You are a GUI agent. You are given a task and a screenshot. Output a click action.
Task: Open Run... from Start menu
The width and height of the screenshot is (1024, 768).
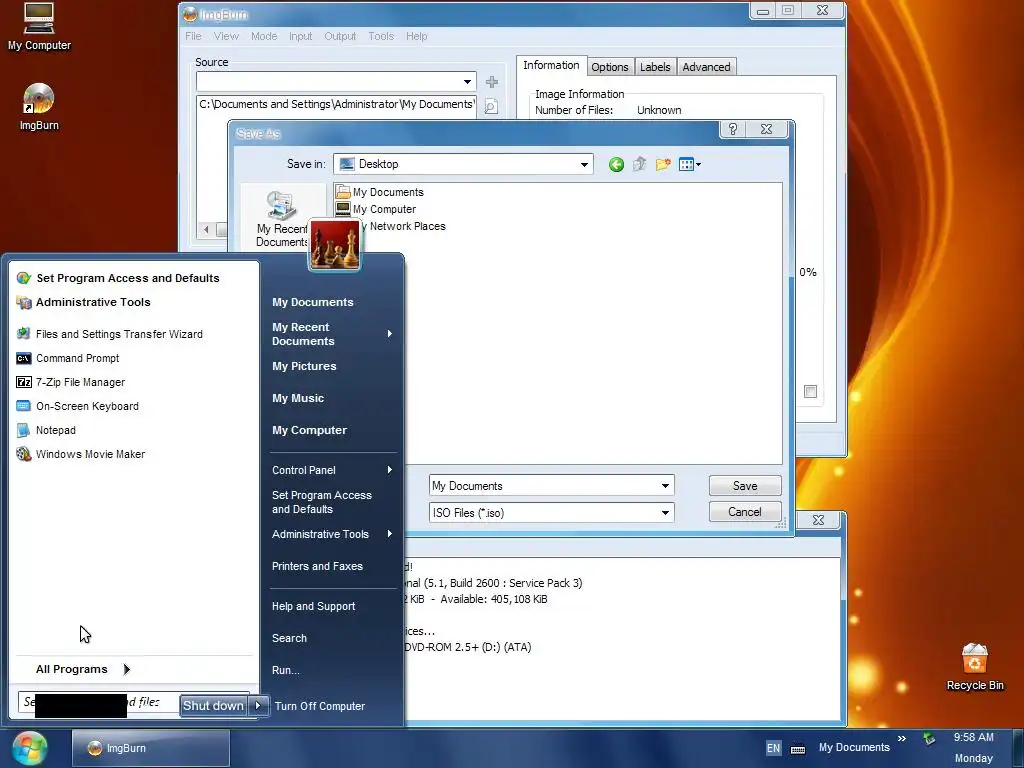click(285, 671)
